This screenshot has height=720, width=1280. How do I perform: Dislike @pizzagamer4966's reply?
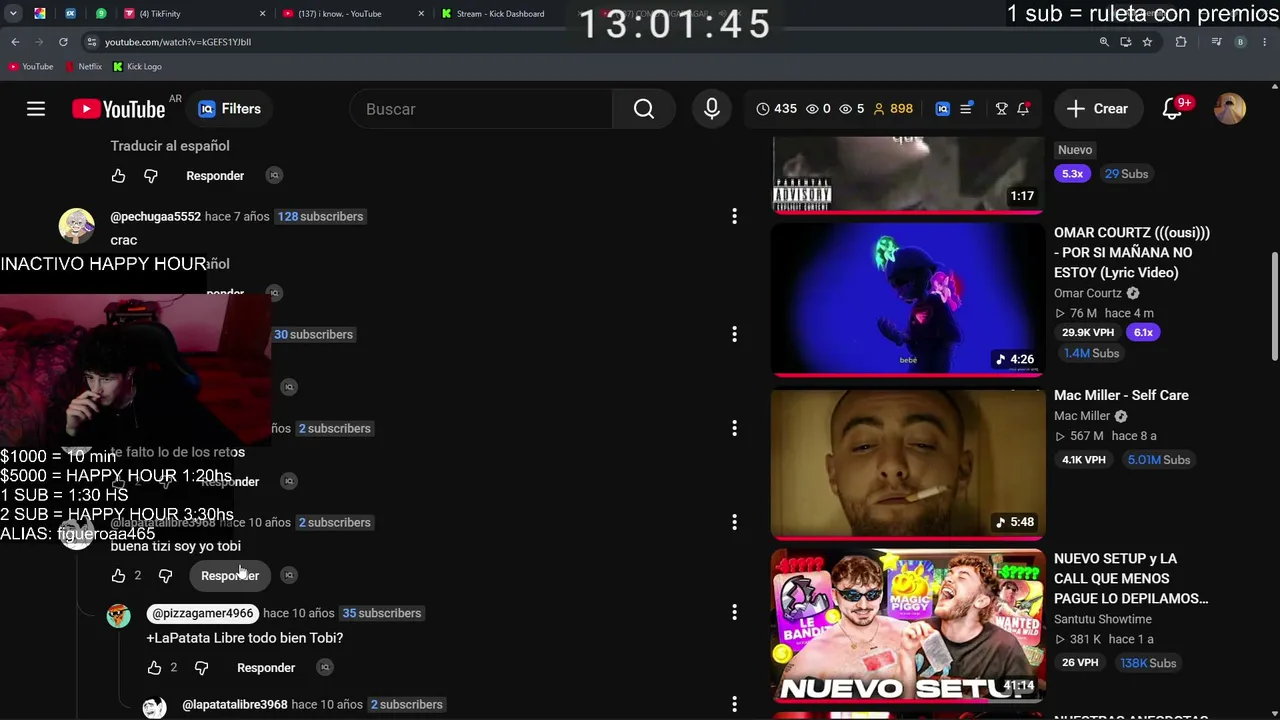point(201,668)
